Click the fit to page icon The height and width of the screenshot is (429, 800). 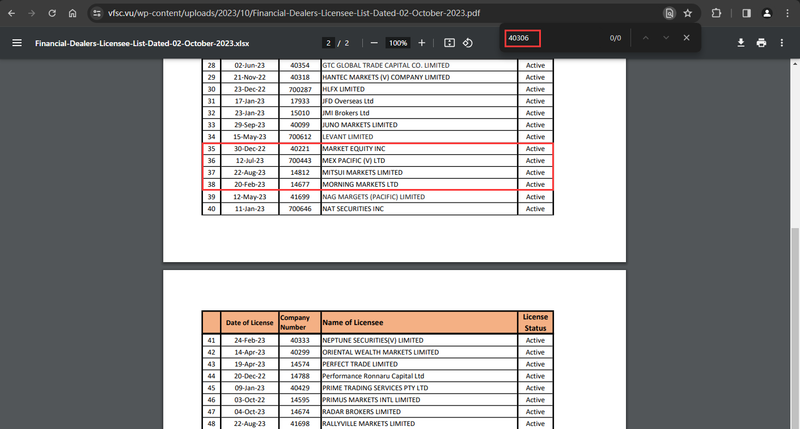click(449, 43)
